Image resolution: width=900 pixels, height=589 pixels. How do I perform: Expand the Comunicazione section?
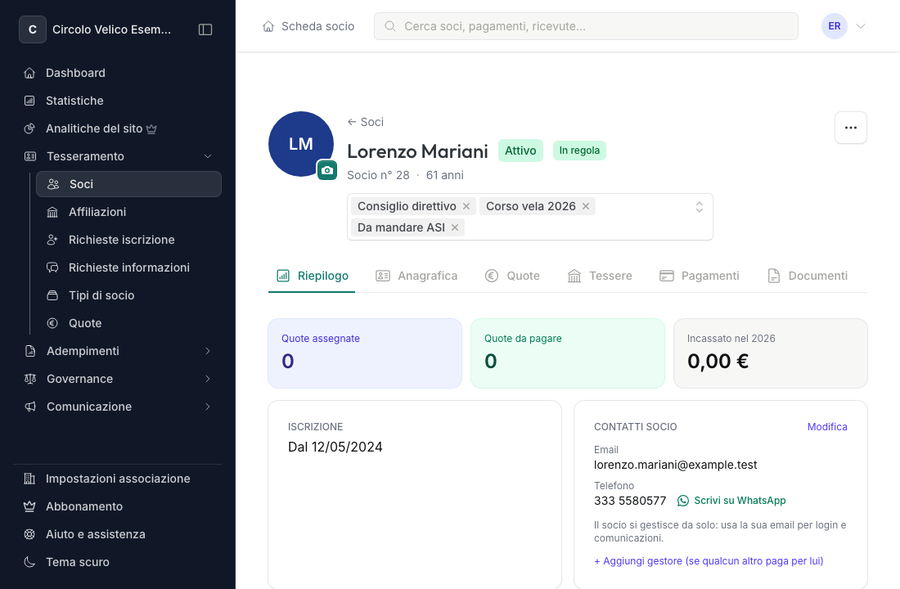pos(208,406)
